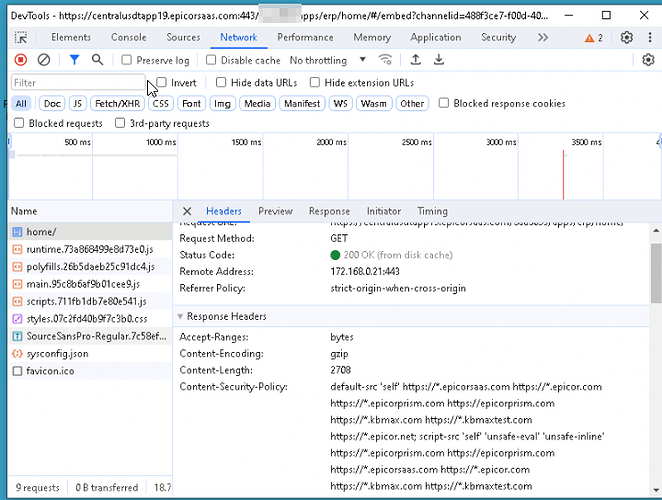This screenshot has height=500, width=662.
Task: Select favicon.ico request
Action: coord(90,371)
